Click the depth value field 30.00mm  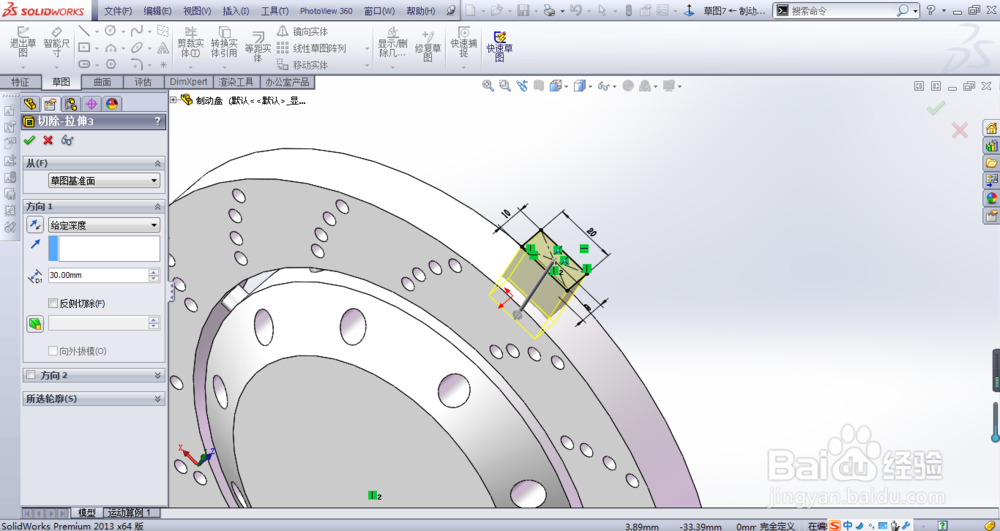click(98, 275)
